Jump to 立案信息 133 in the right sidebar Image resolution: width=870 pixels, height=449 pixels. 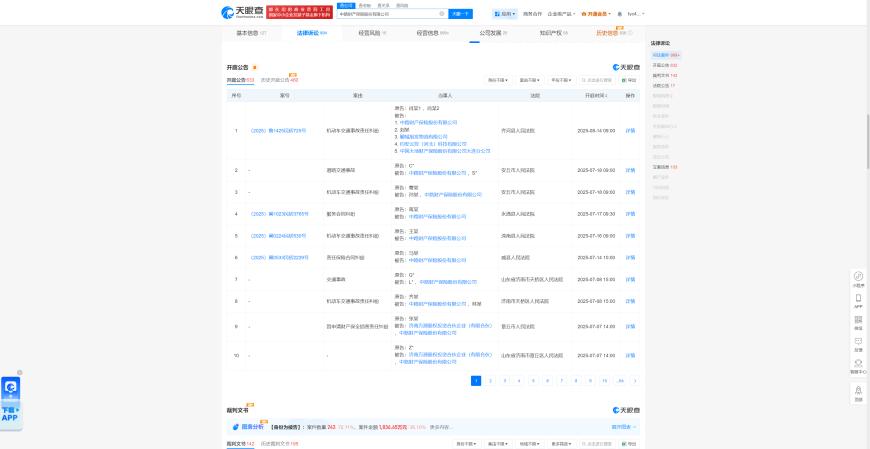coord(665,167)
